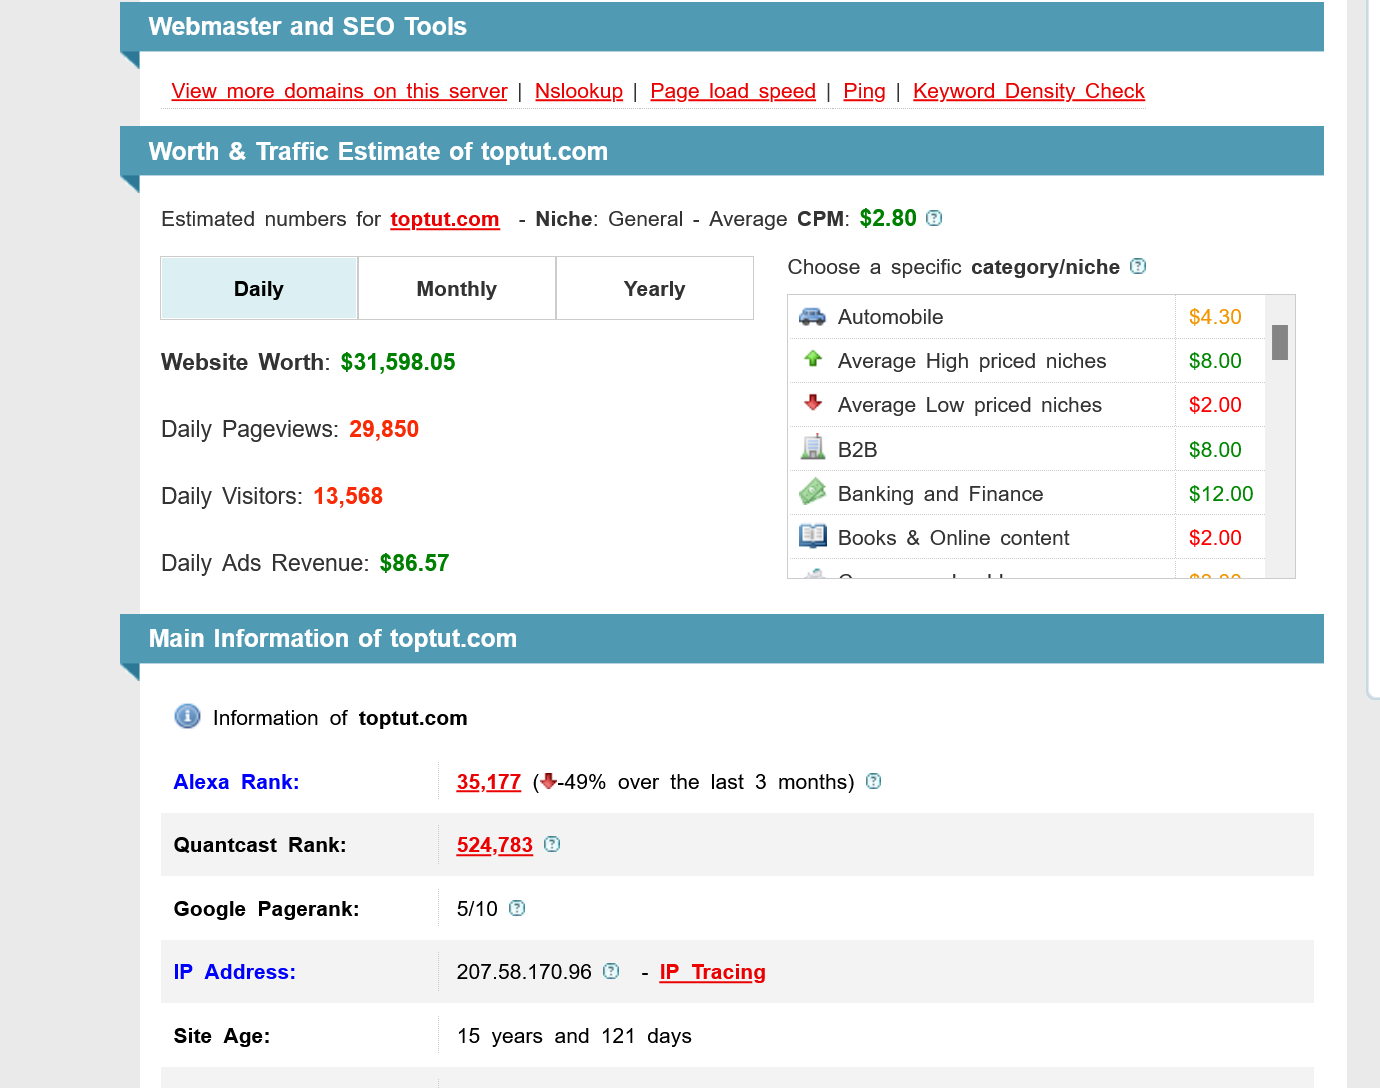Click the B2B fax machine icon

[x=812, y=448]
